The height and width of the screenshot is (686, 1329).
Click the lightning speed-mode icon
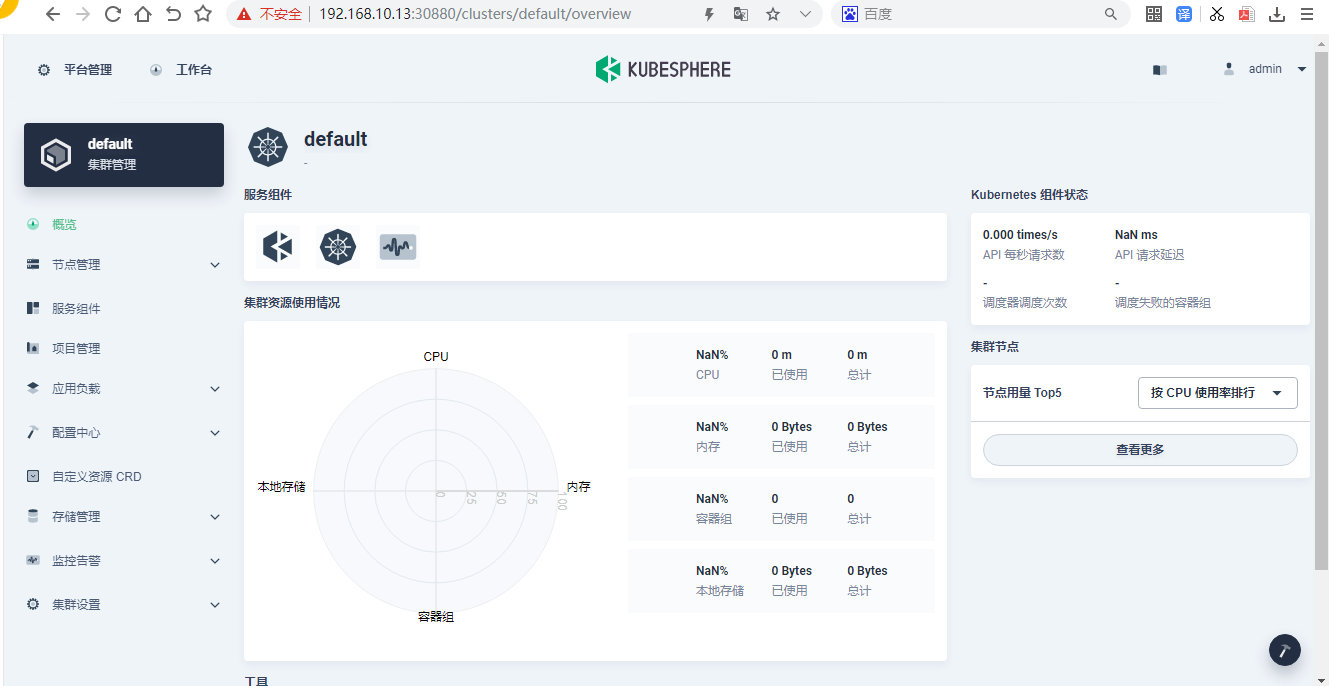[709, 14]
